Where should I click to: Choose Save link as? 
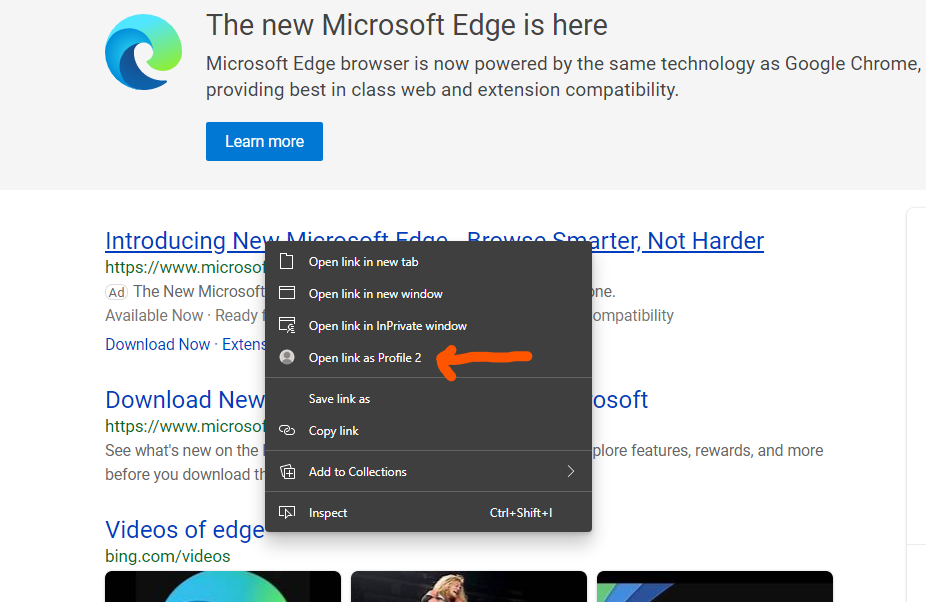point(428,398)
